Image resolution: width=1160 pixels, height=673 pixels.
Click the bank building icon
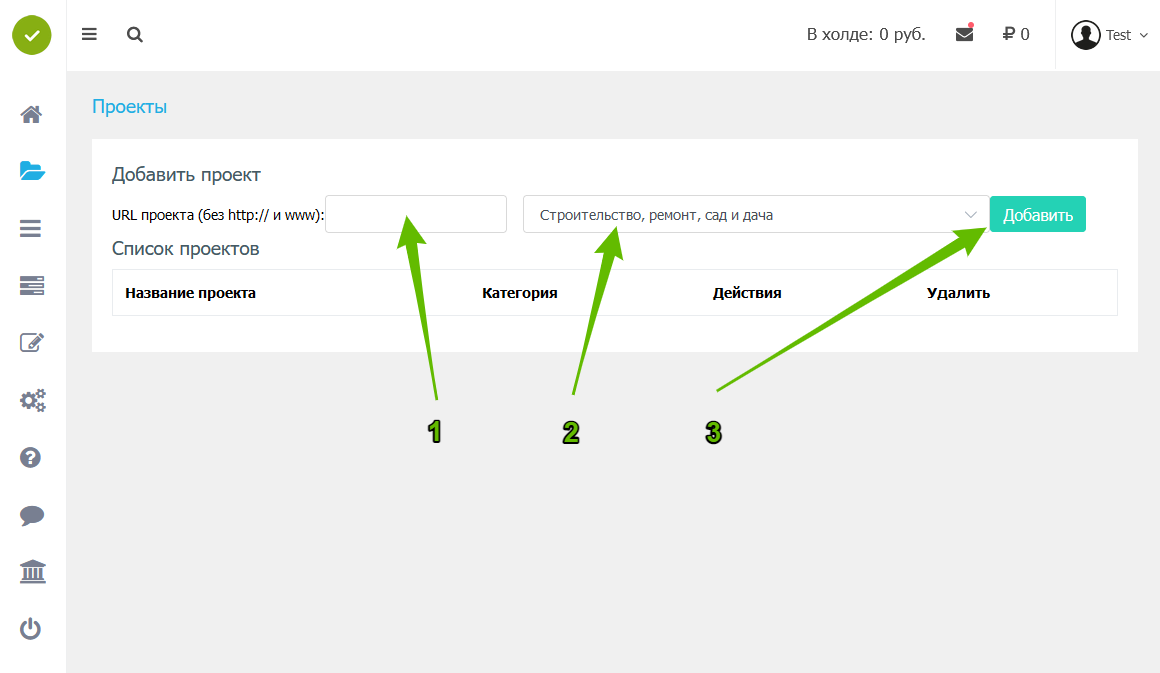point(32,573)
